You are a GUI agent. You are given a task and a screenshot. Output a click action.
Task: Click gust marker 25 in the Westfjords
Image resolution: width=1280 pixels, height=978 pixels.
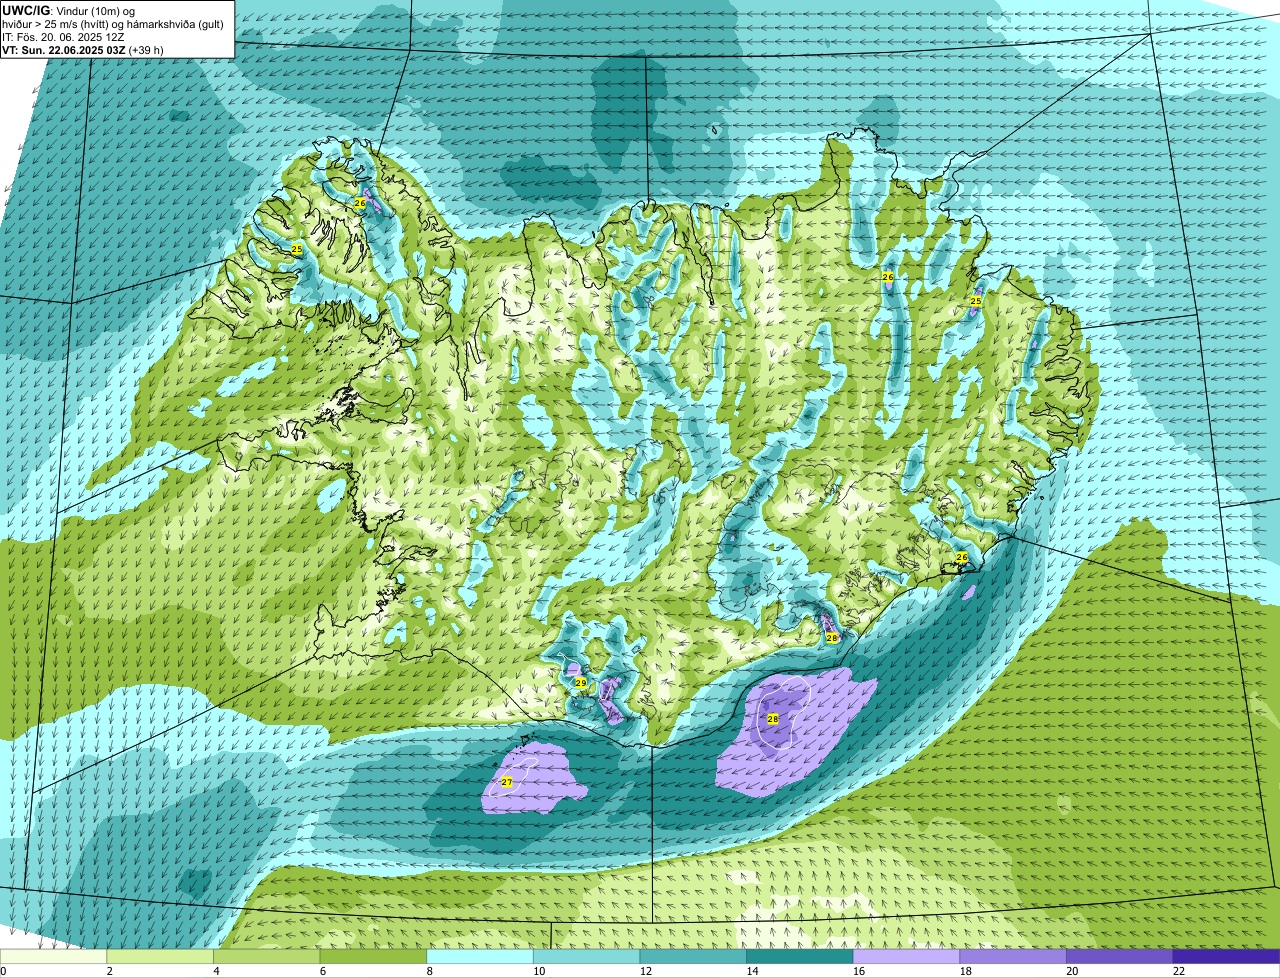click(297, 249)
